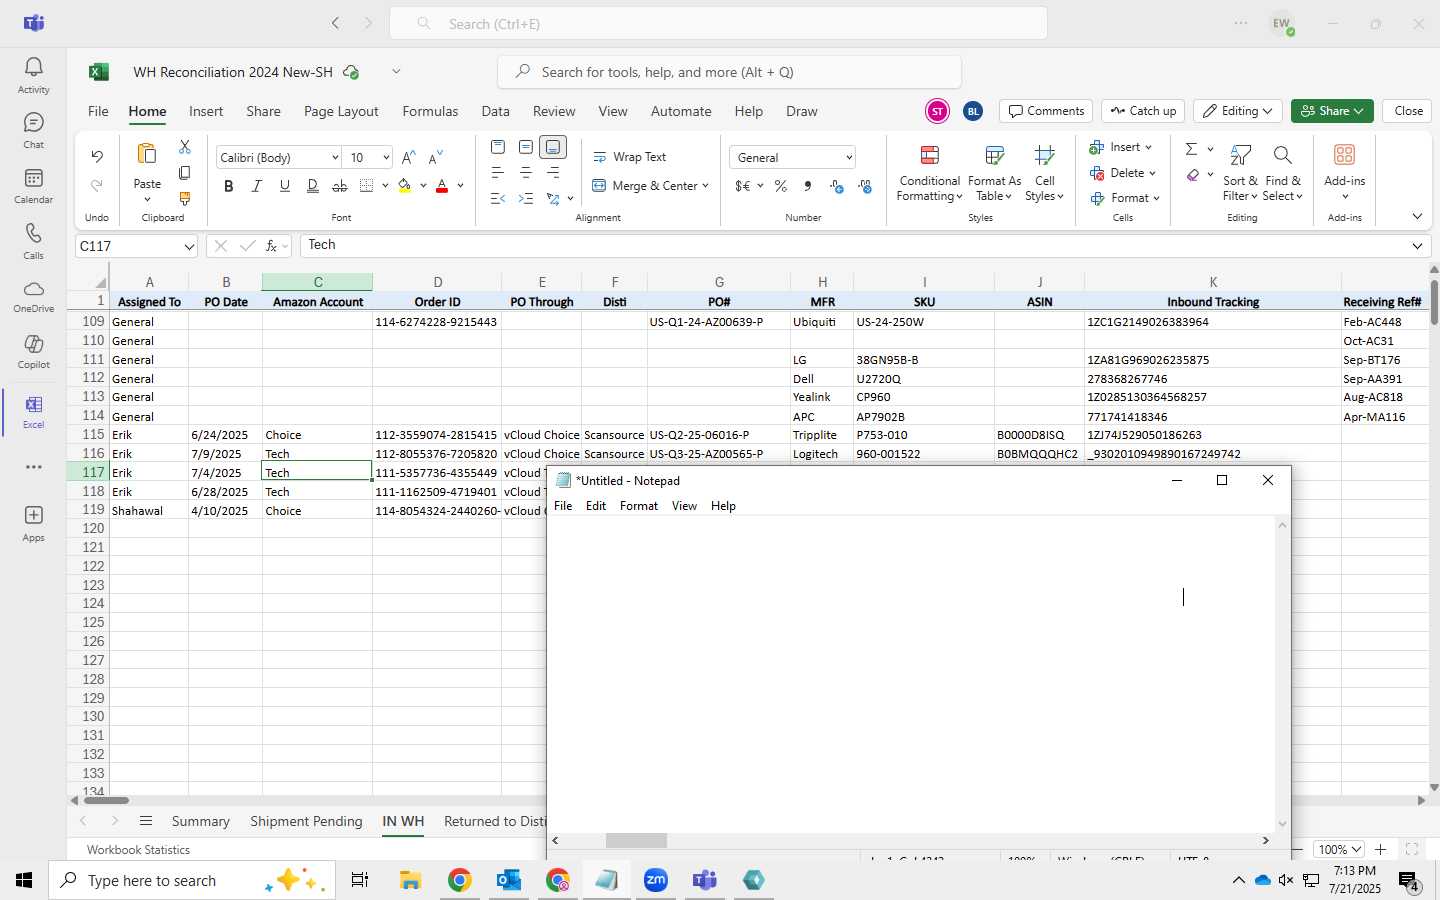The width and height of the screenshot is (1440, 900).
Task: Toggle Strikethrough formatting
Action: [x=340, y=186]
